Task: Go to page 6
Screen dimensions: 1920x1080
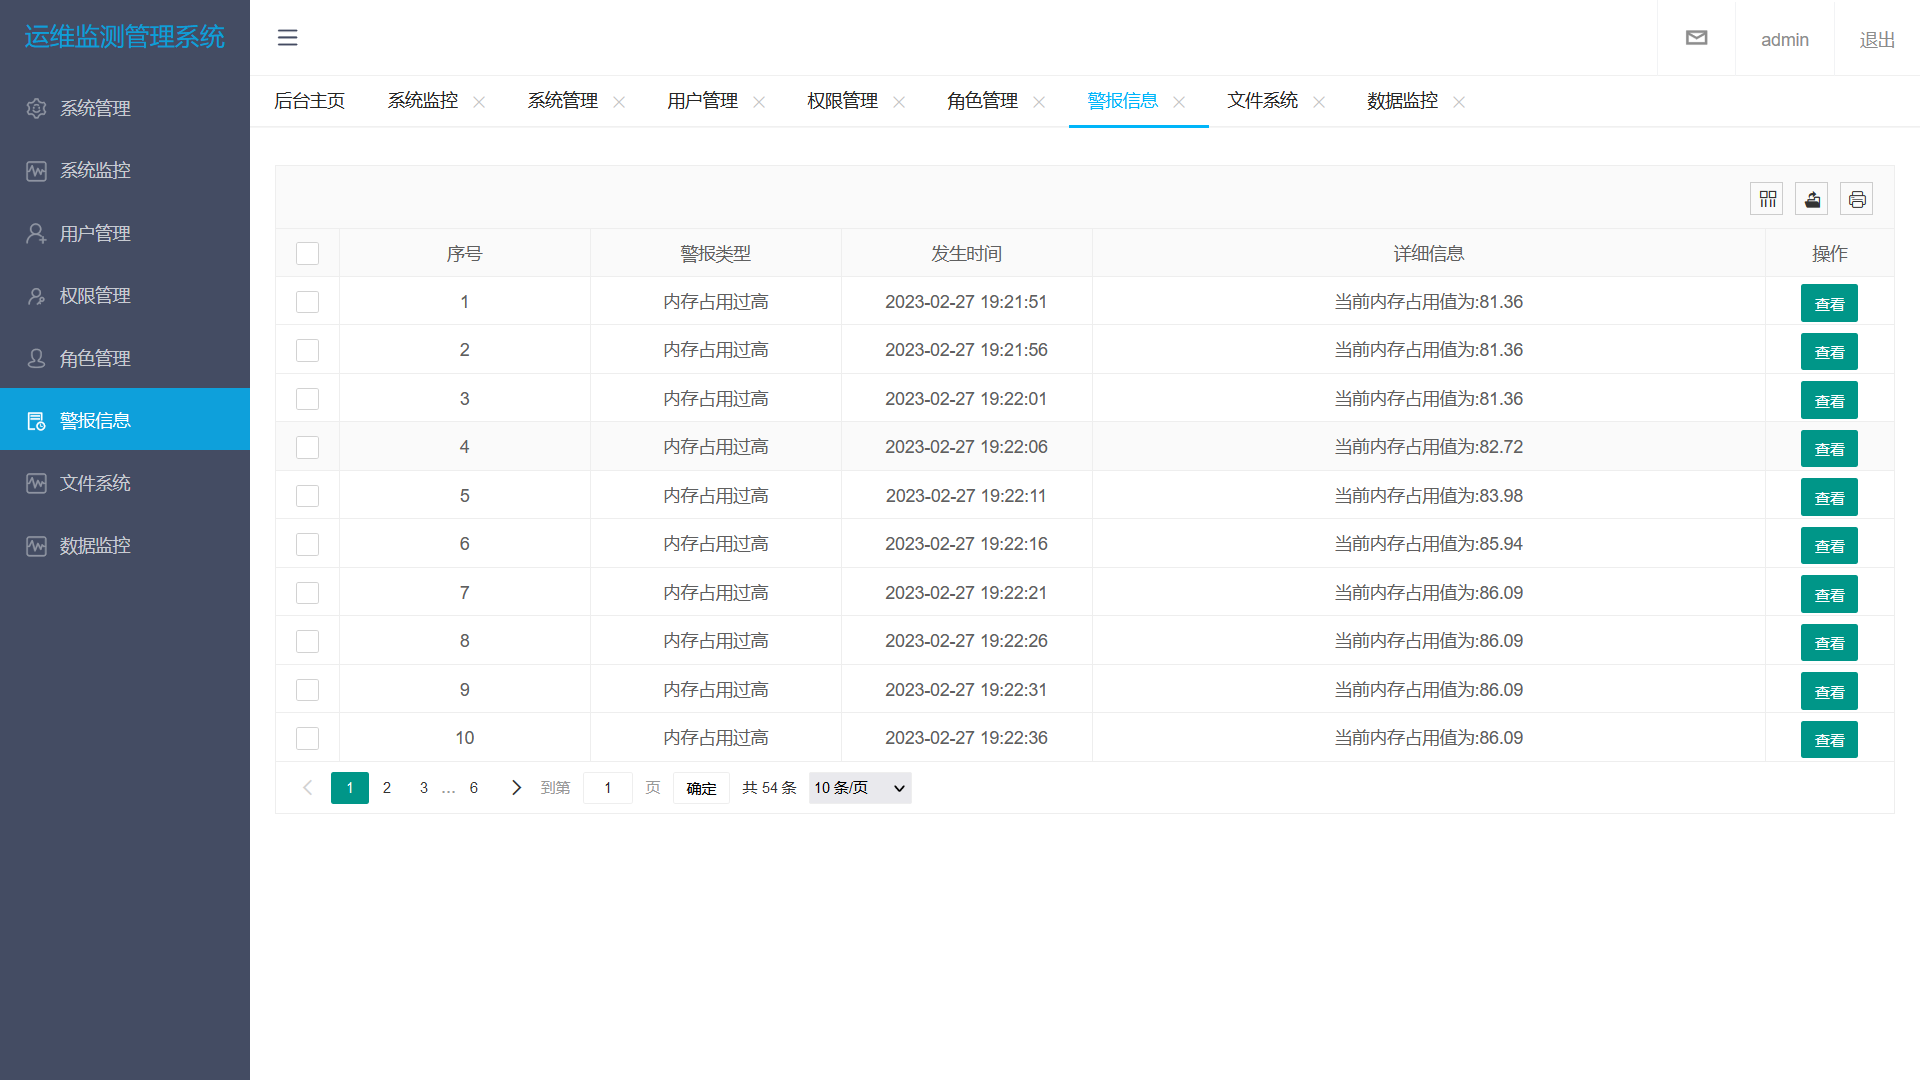Action: point(474,788)
